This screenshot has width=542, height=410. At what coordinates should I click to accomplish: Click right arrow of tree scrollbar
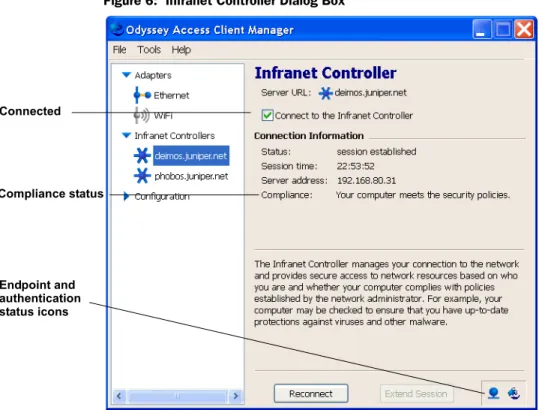[236, 395]
